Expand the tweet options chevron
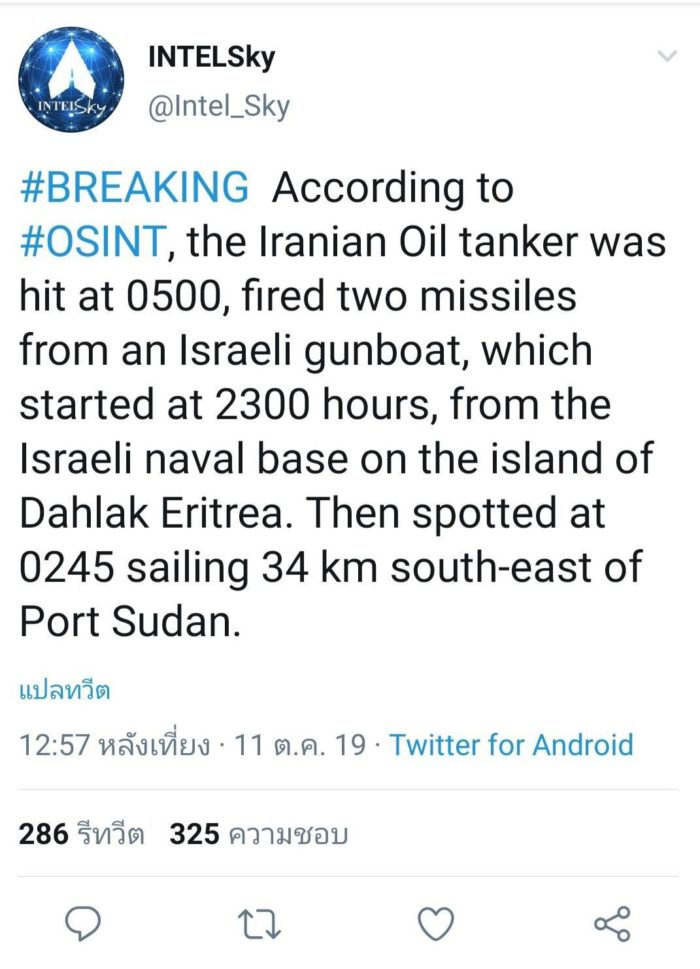 point(666,57)
